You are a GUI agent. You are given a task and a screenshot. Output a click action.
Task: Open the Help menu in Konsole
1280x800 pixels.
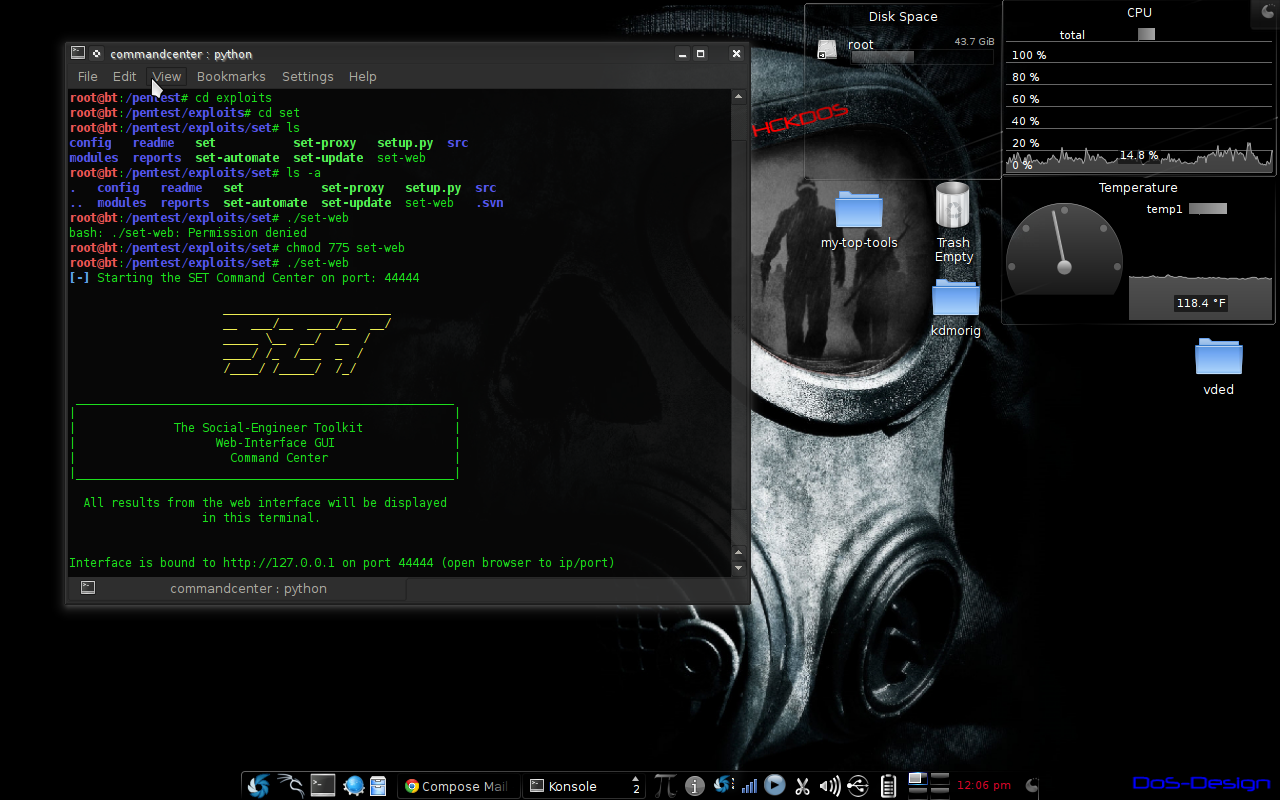point(363,76)
